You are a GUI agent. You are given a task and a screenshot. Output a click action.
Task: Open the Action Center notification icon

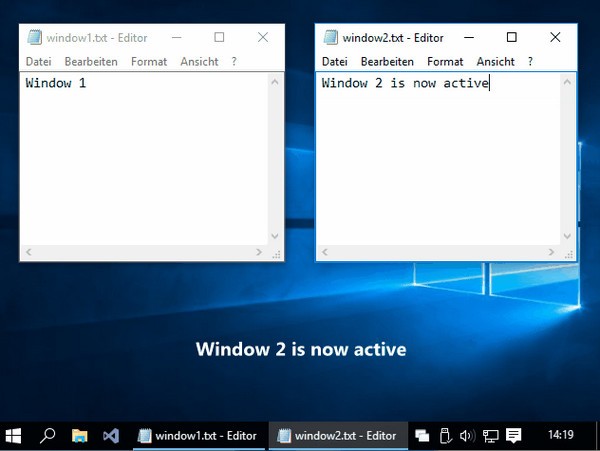click(x=514, y=435)
